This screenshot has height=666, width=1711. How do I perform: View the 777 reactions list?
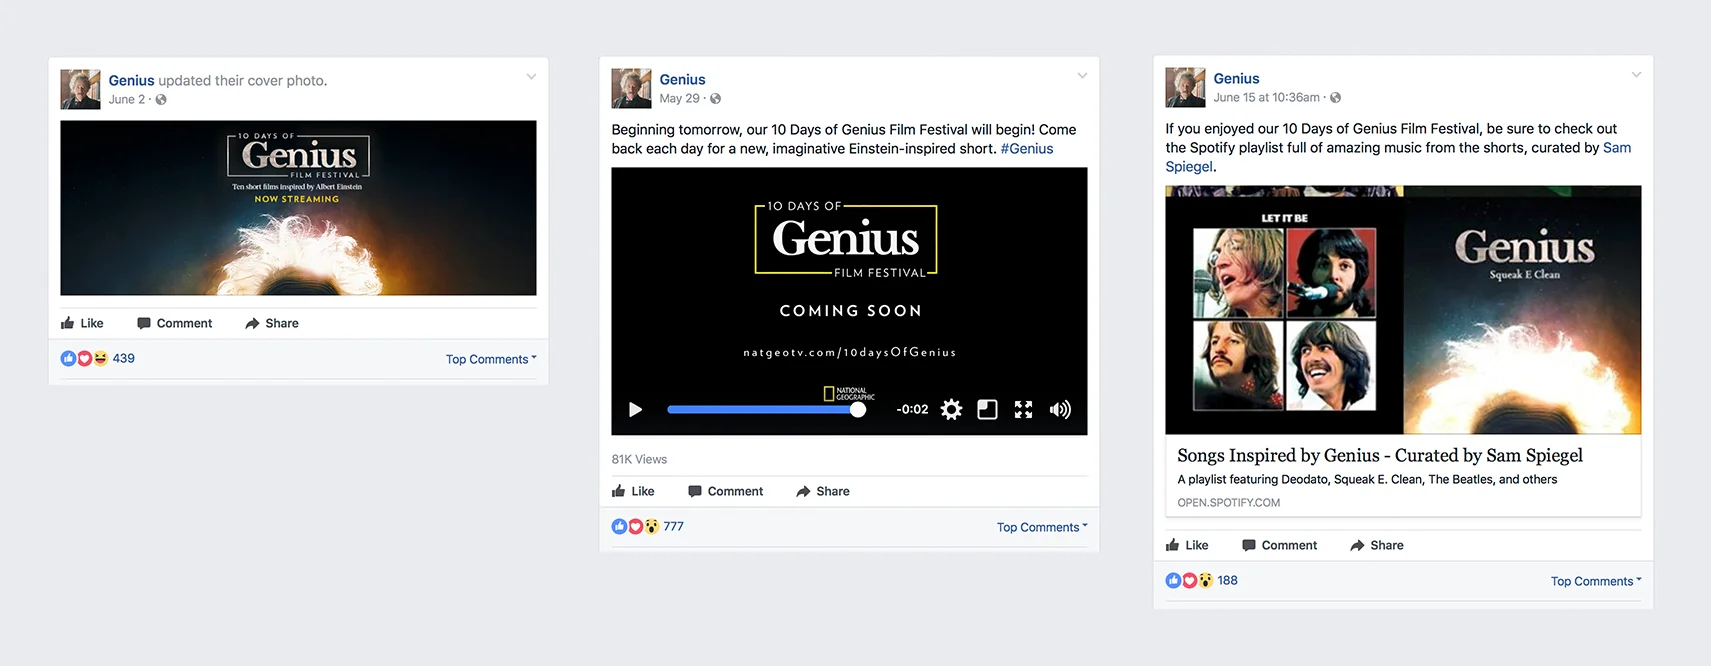click(x=673, y=526)
